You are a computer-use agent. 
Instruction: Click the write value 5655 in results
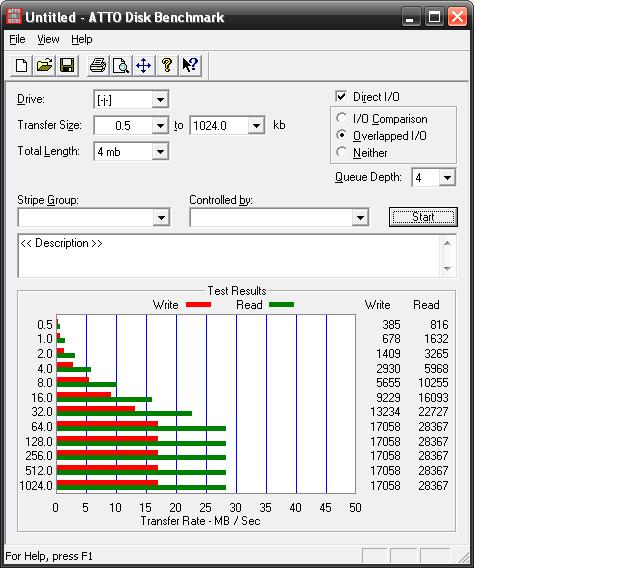(388, 383)
